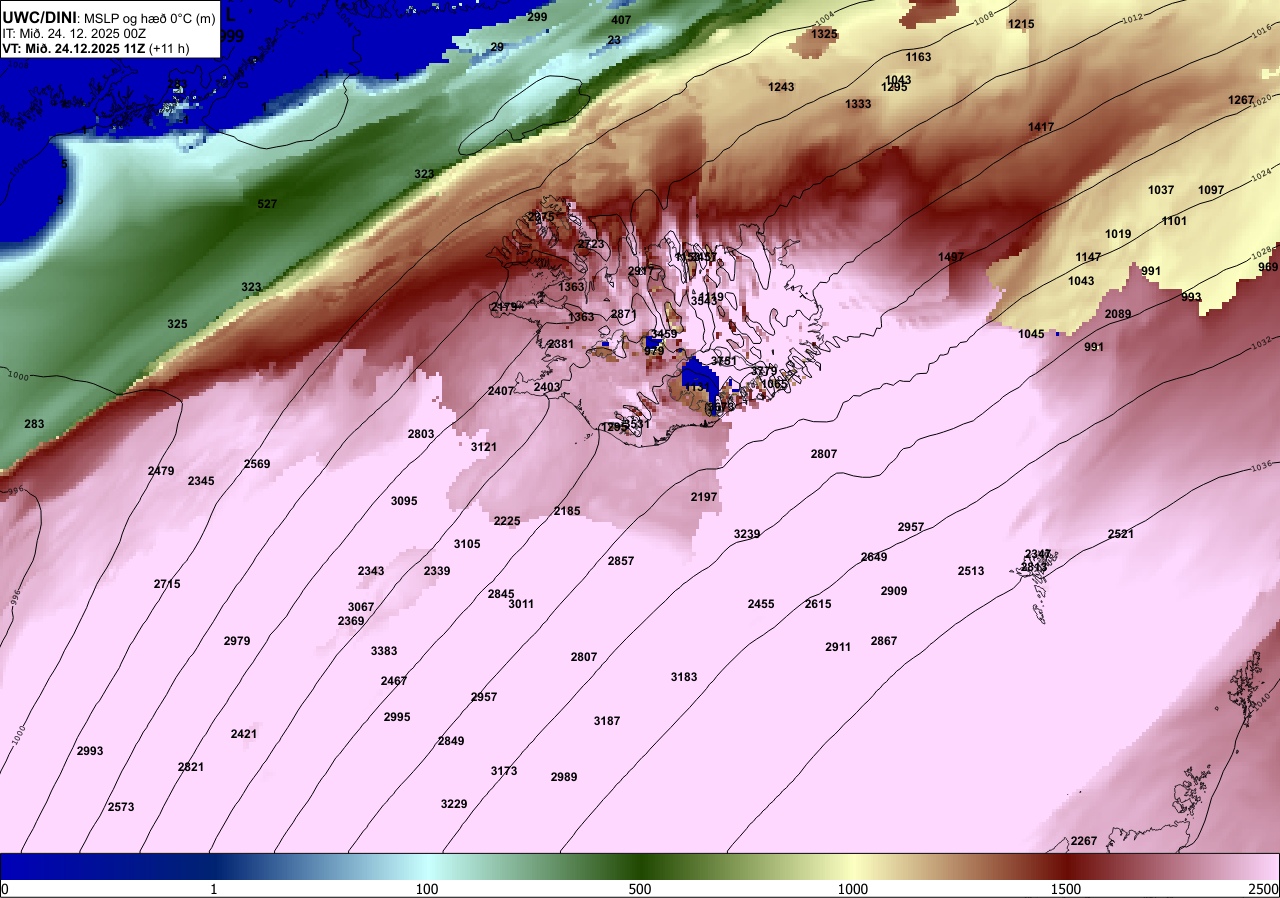Click the value 1163 on the map

pyautogui.click(x=918, y=57)
